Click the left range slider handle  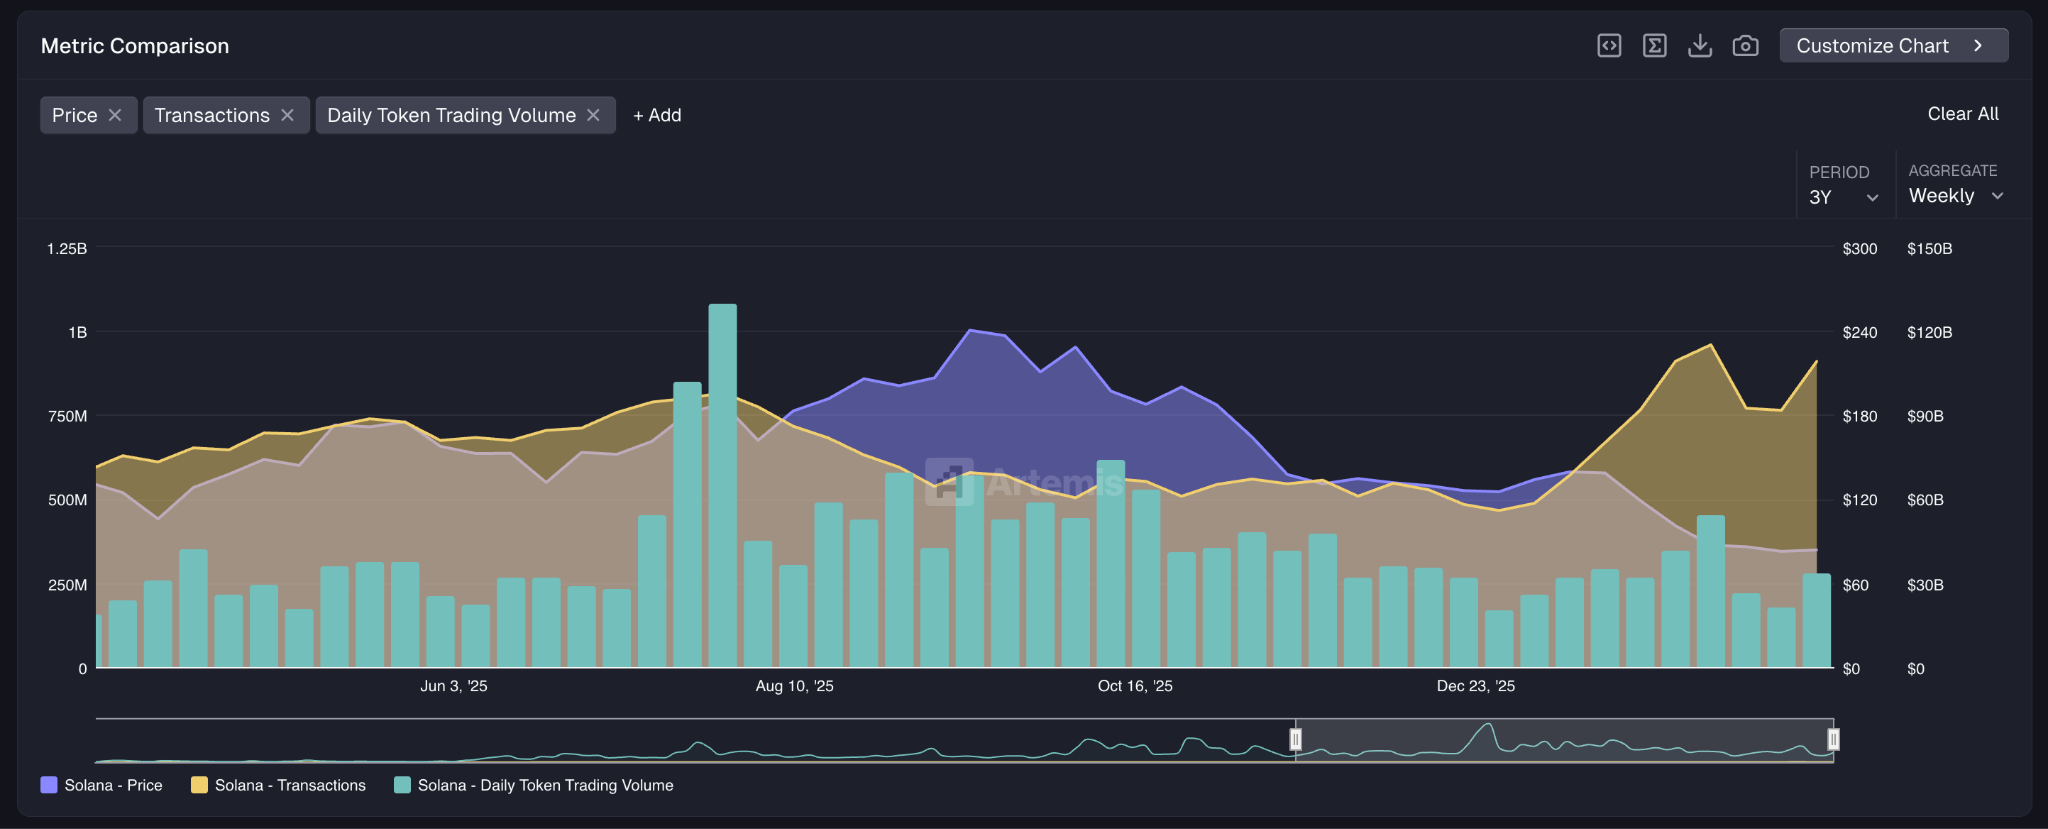point(1295,739)
